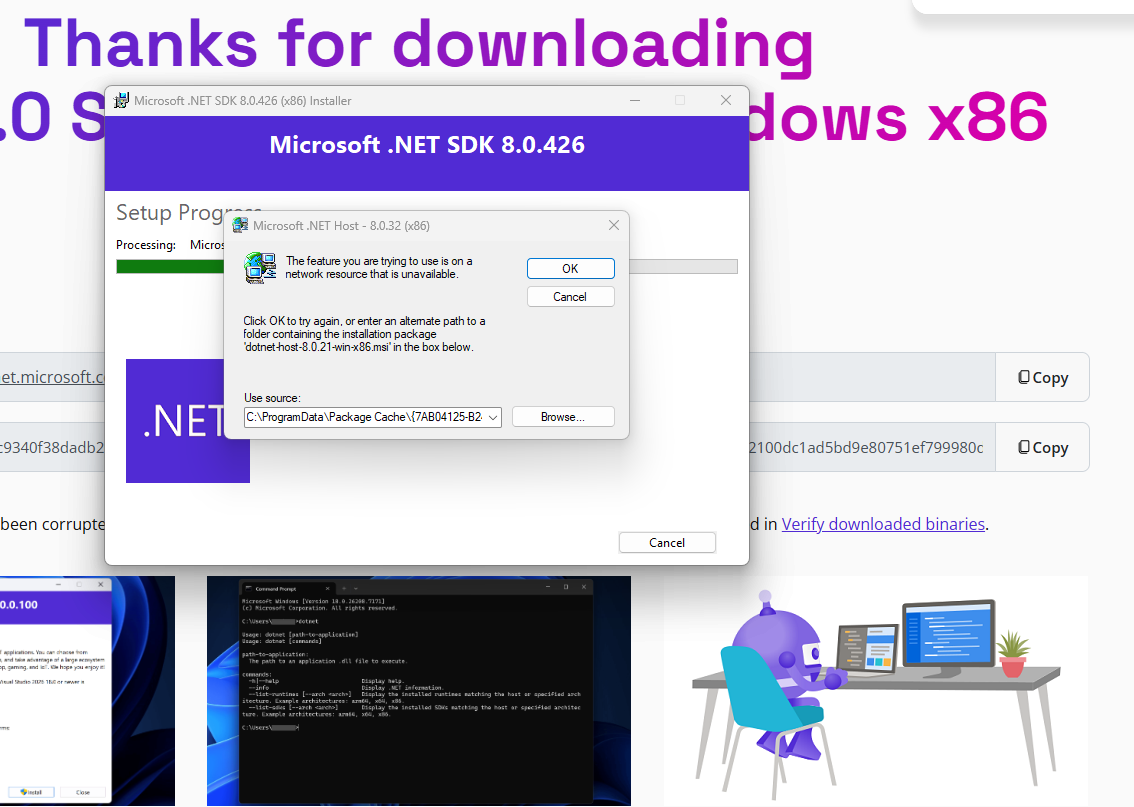Click OK in the .NET Host dialog

tap(571, 268)
